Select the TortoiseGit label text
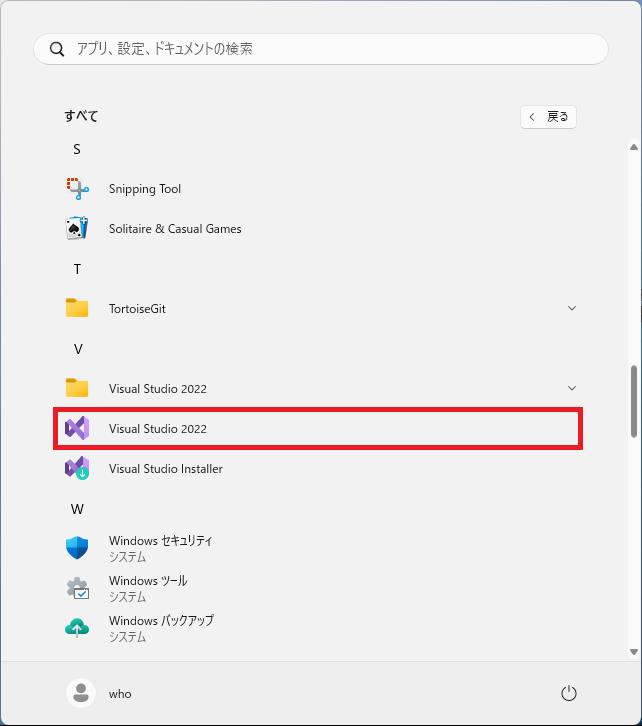The image size is (642, 726). 137,309
